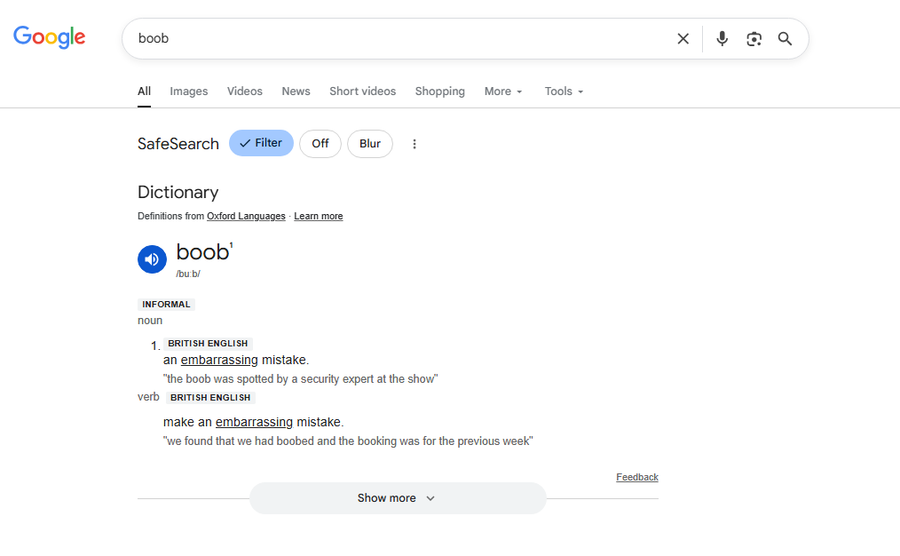Open search by image camera icon
This screenshot has width=900, height=556.
(754, 39)
